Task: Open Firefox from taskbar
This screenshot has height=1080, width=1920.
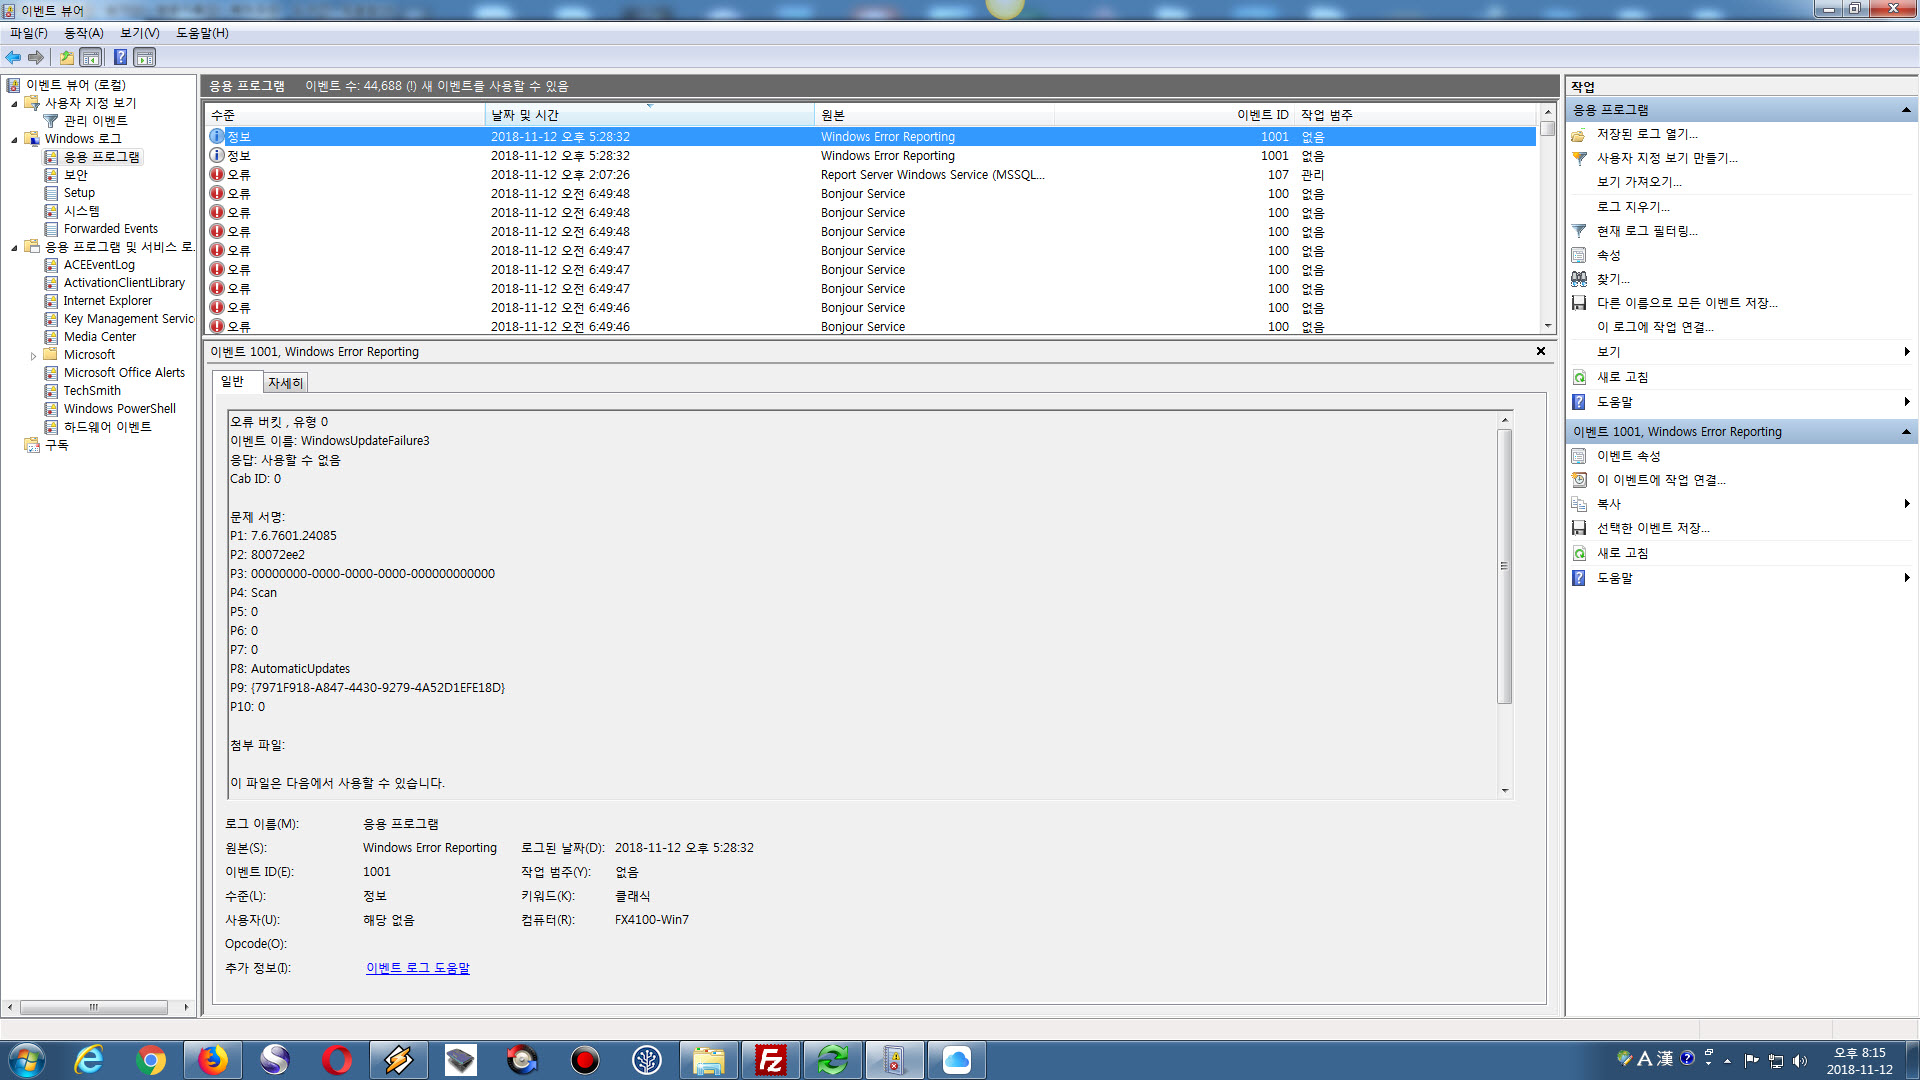Action: click(x=213, y=1060)
